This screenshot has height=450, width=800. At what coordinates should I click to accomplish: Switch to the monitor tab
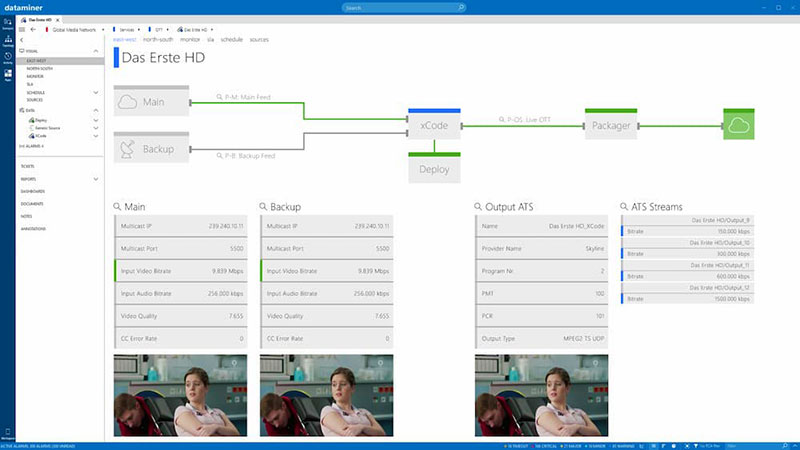[190, 39]
